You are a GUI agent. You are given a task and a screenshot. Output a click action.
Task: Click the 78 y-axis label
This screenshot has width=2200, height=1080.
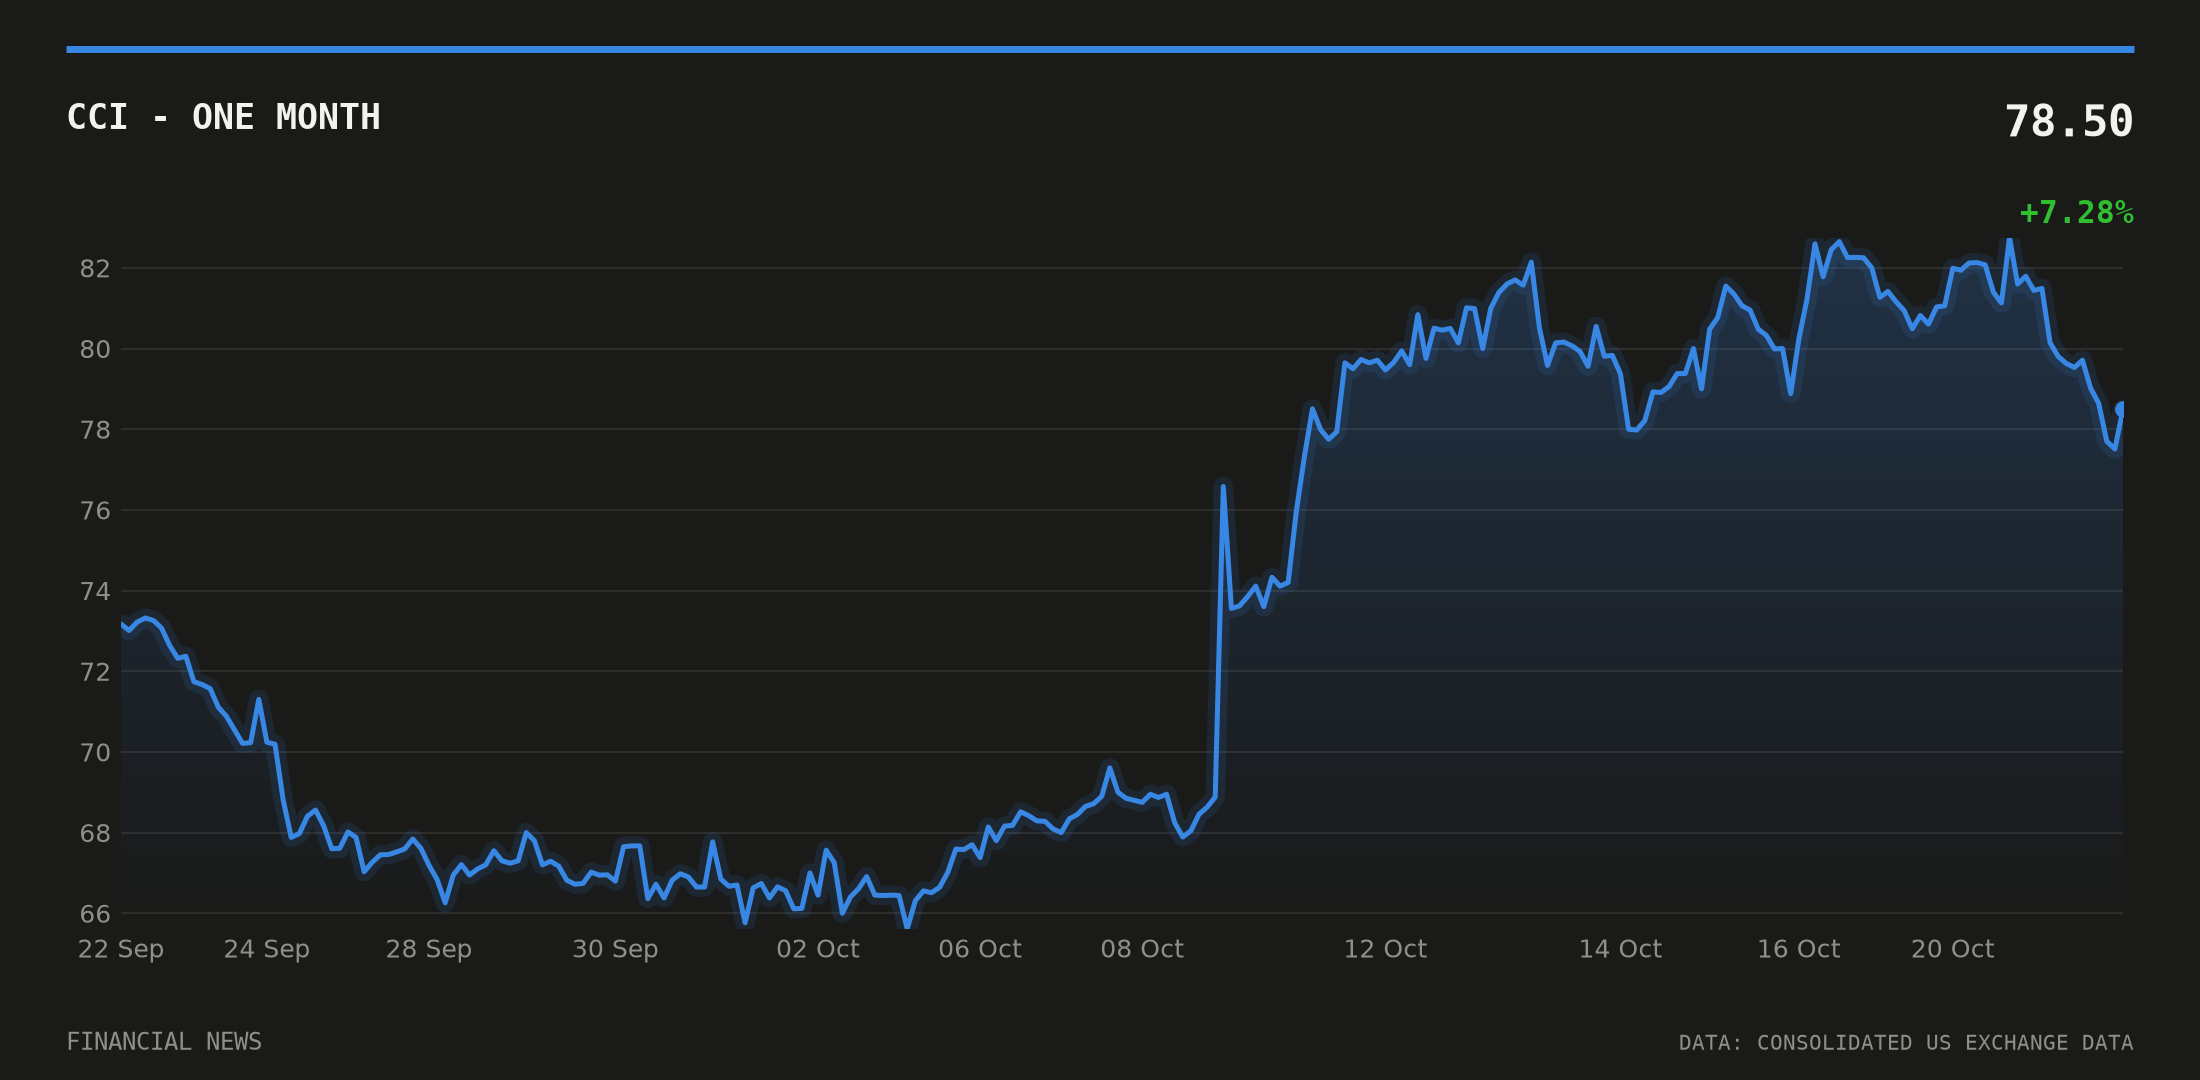tap(95, 430)
